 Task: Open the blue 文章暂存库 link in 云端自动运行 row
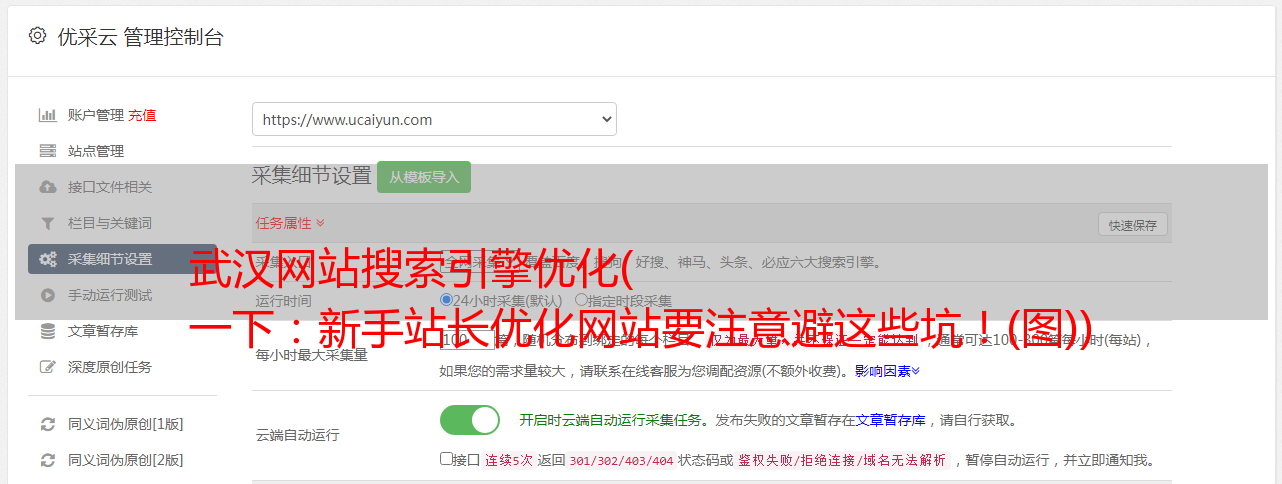890,420
